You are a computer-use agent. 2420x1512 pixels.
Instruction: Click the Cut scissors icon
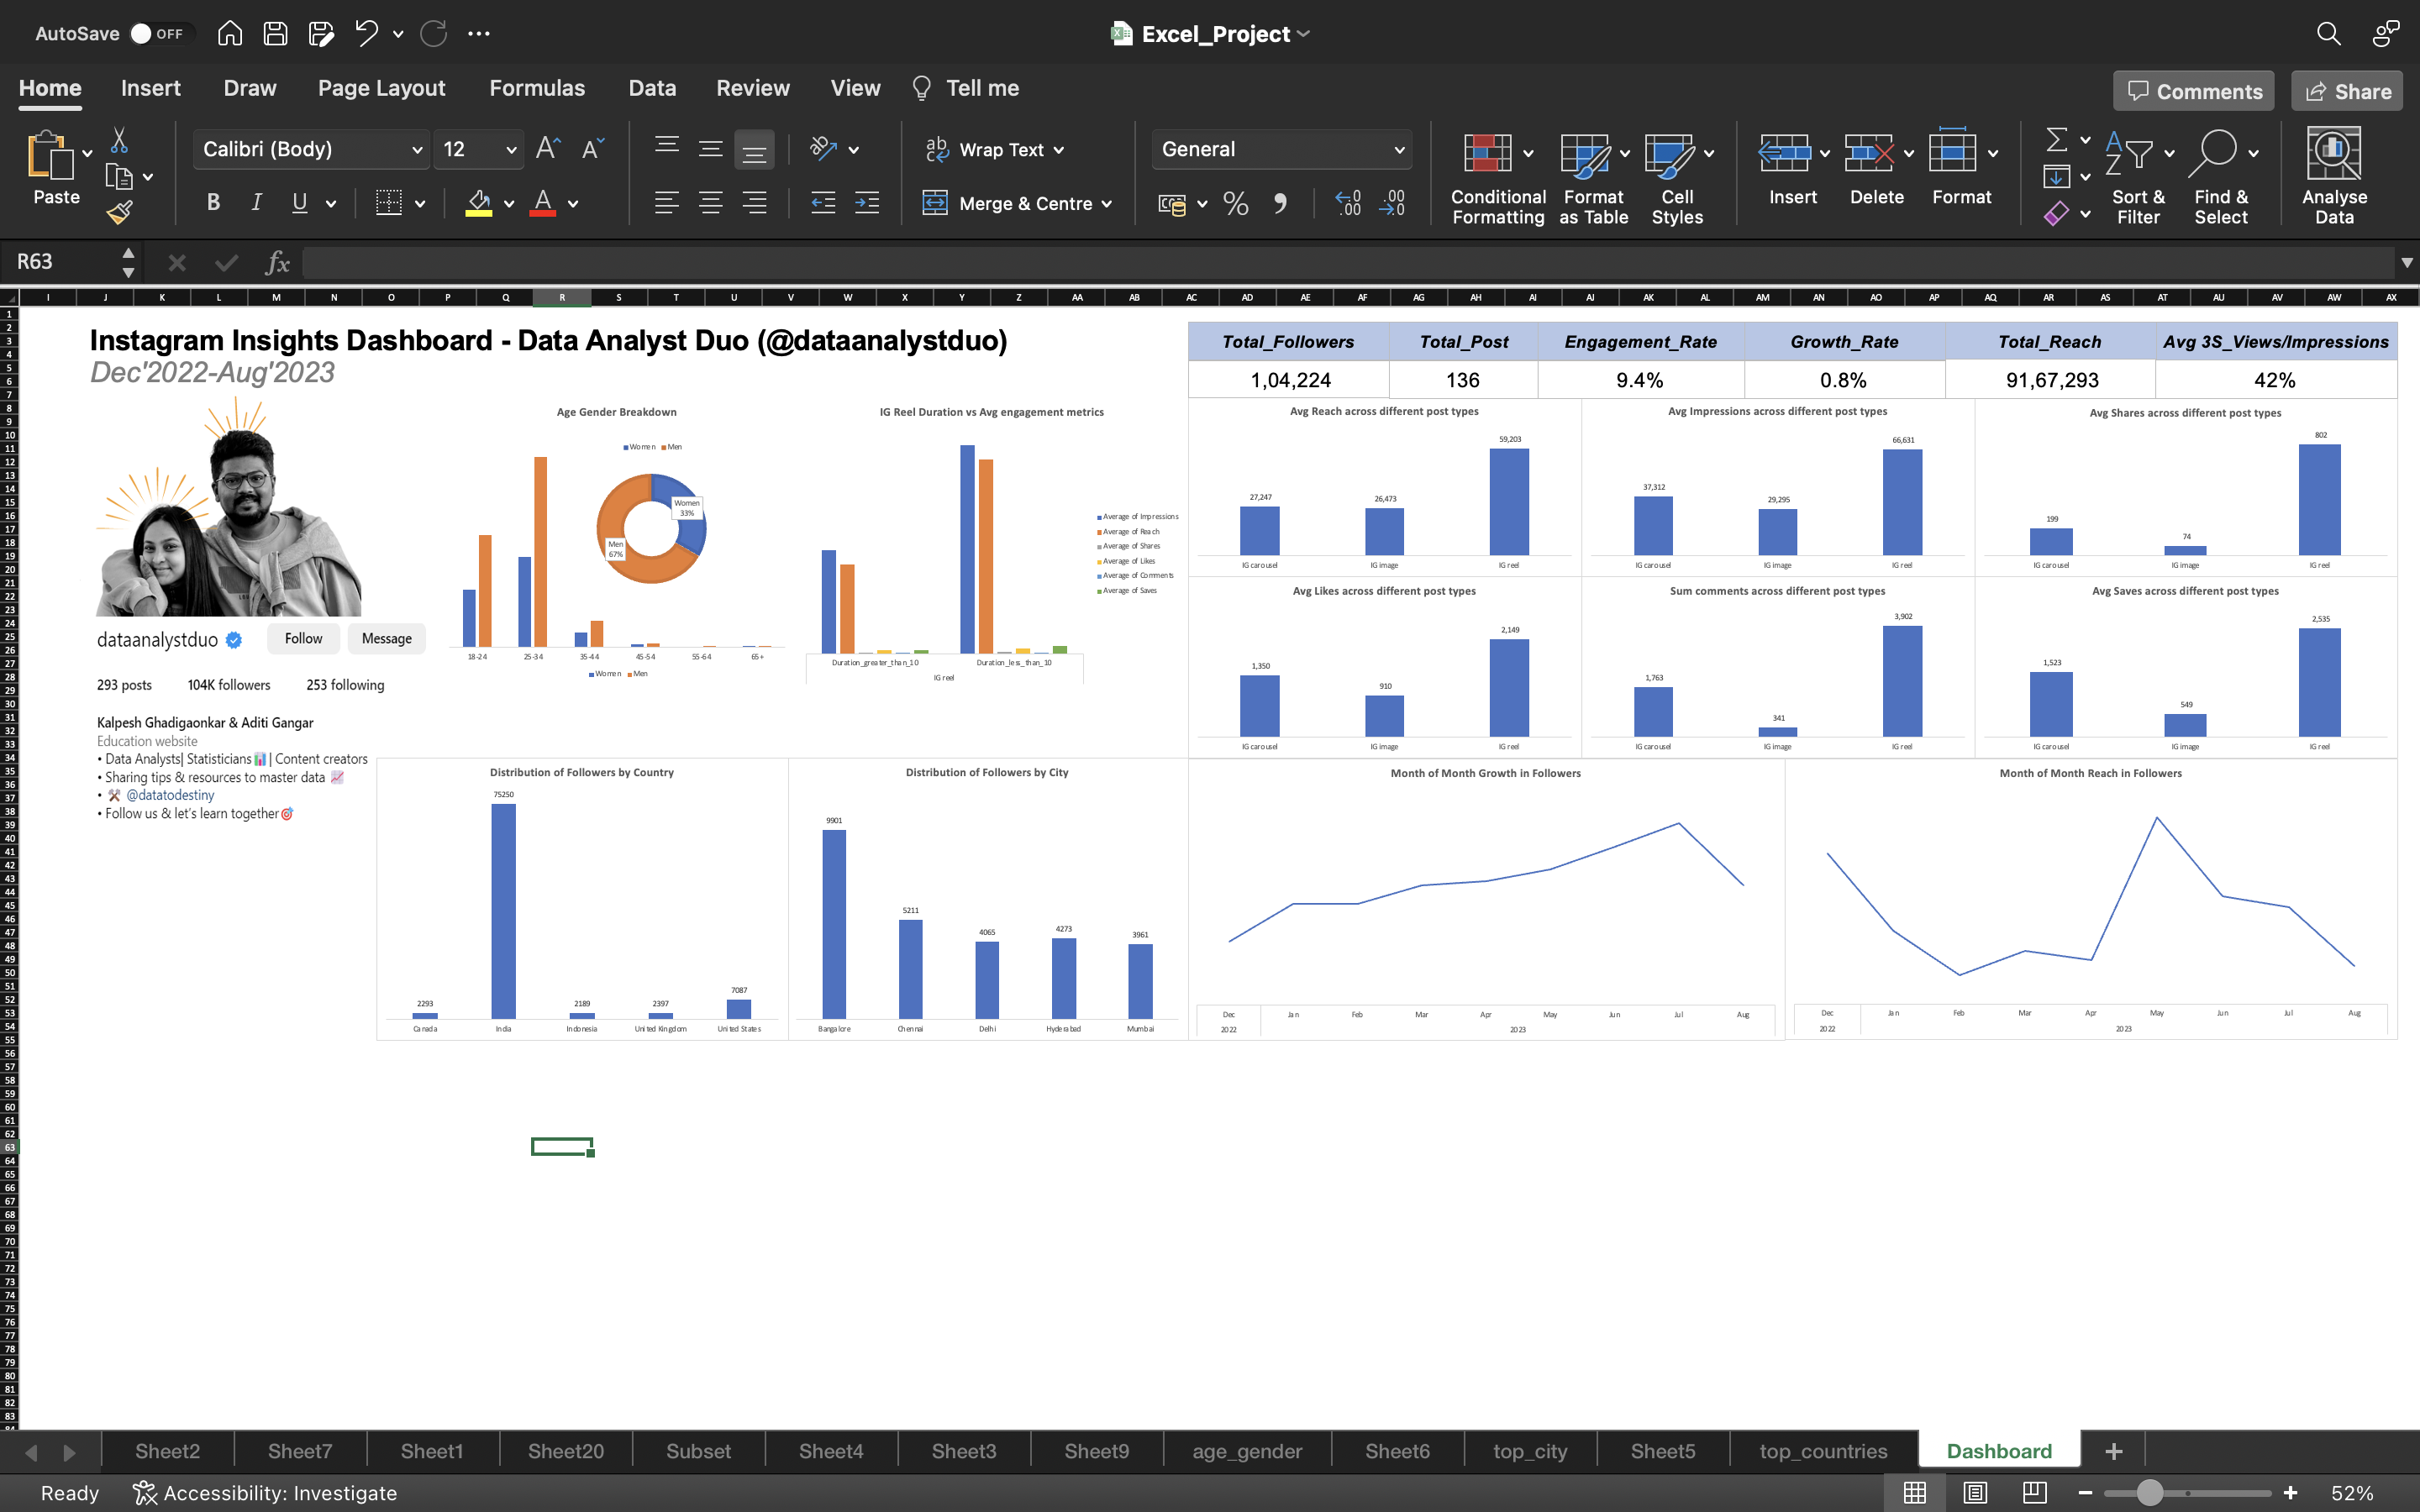coord(119,140)
